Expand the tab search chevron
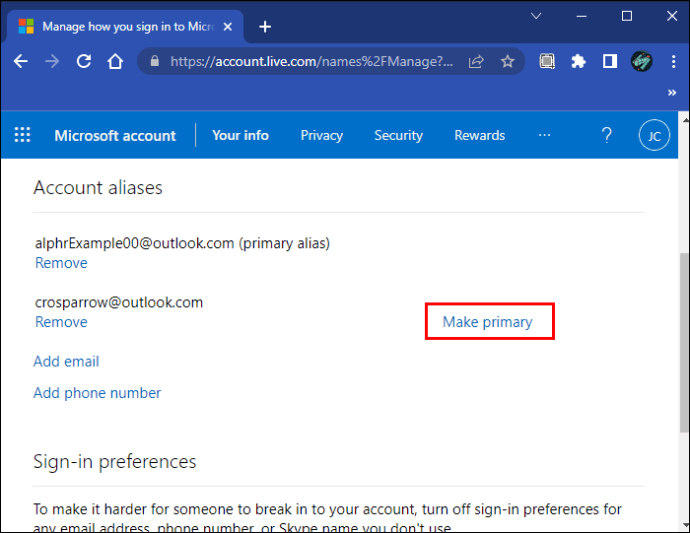This screenshot has height=533, width=690. 537,16
